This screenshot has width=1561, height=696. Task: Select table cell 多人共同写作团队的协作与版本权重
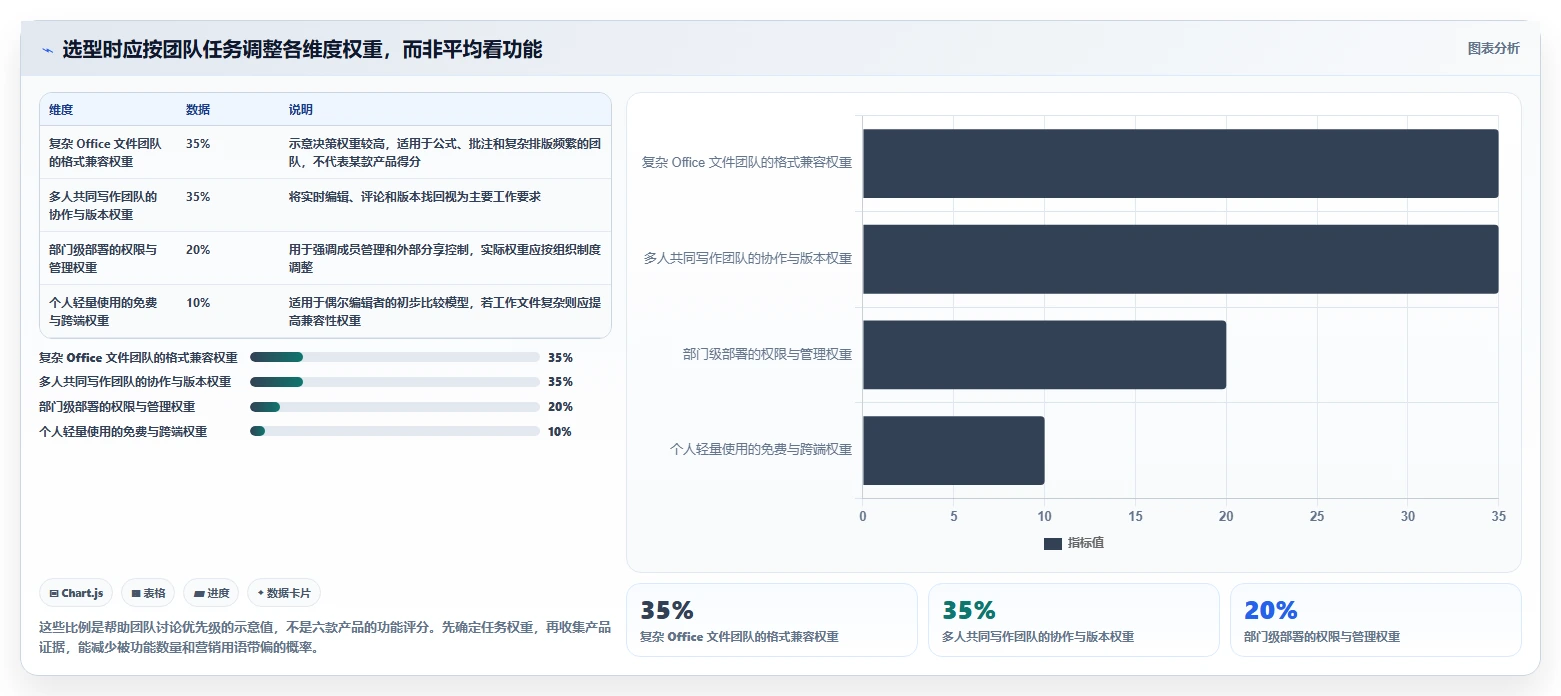[104, 205]
